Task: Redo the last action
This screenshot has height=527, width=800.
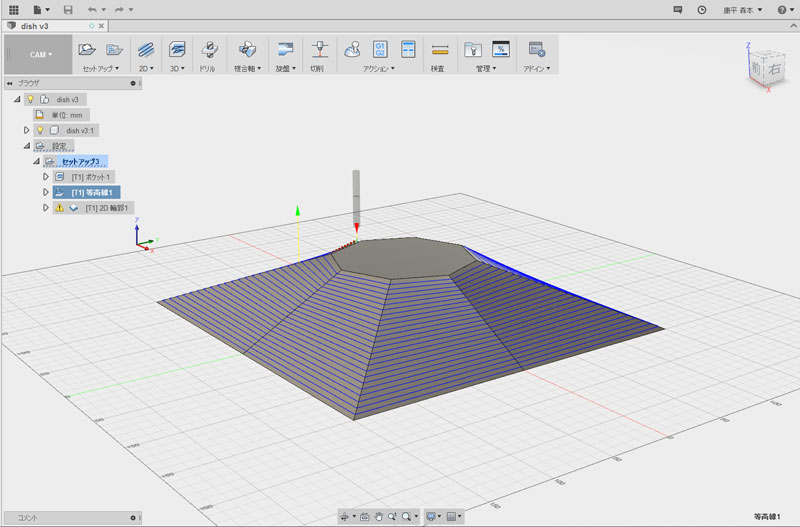Action: (x=119, y=10)
